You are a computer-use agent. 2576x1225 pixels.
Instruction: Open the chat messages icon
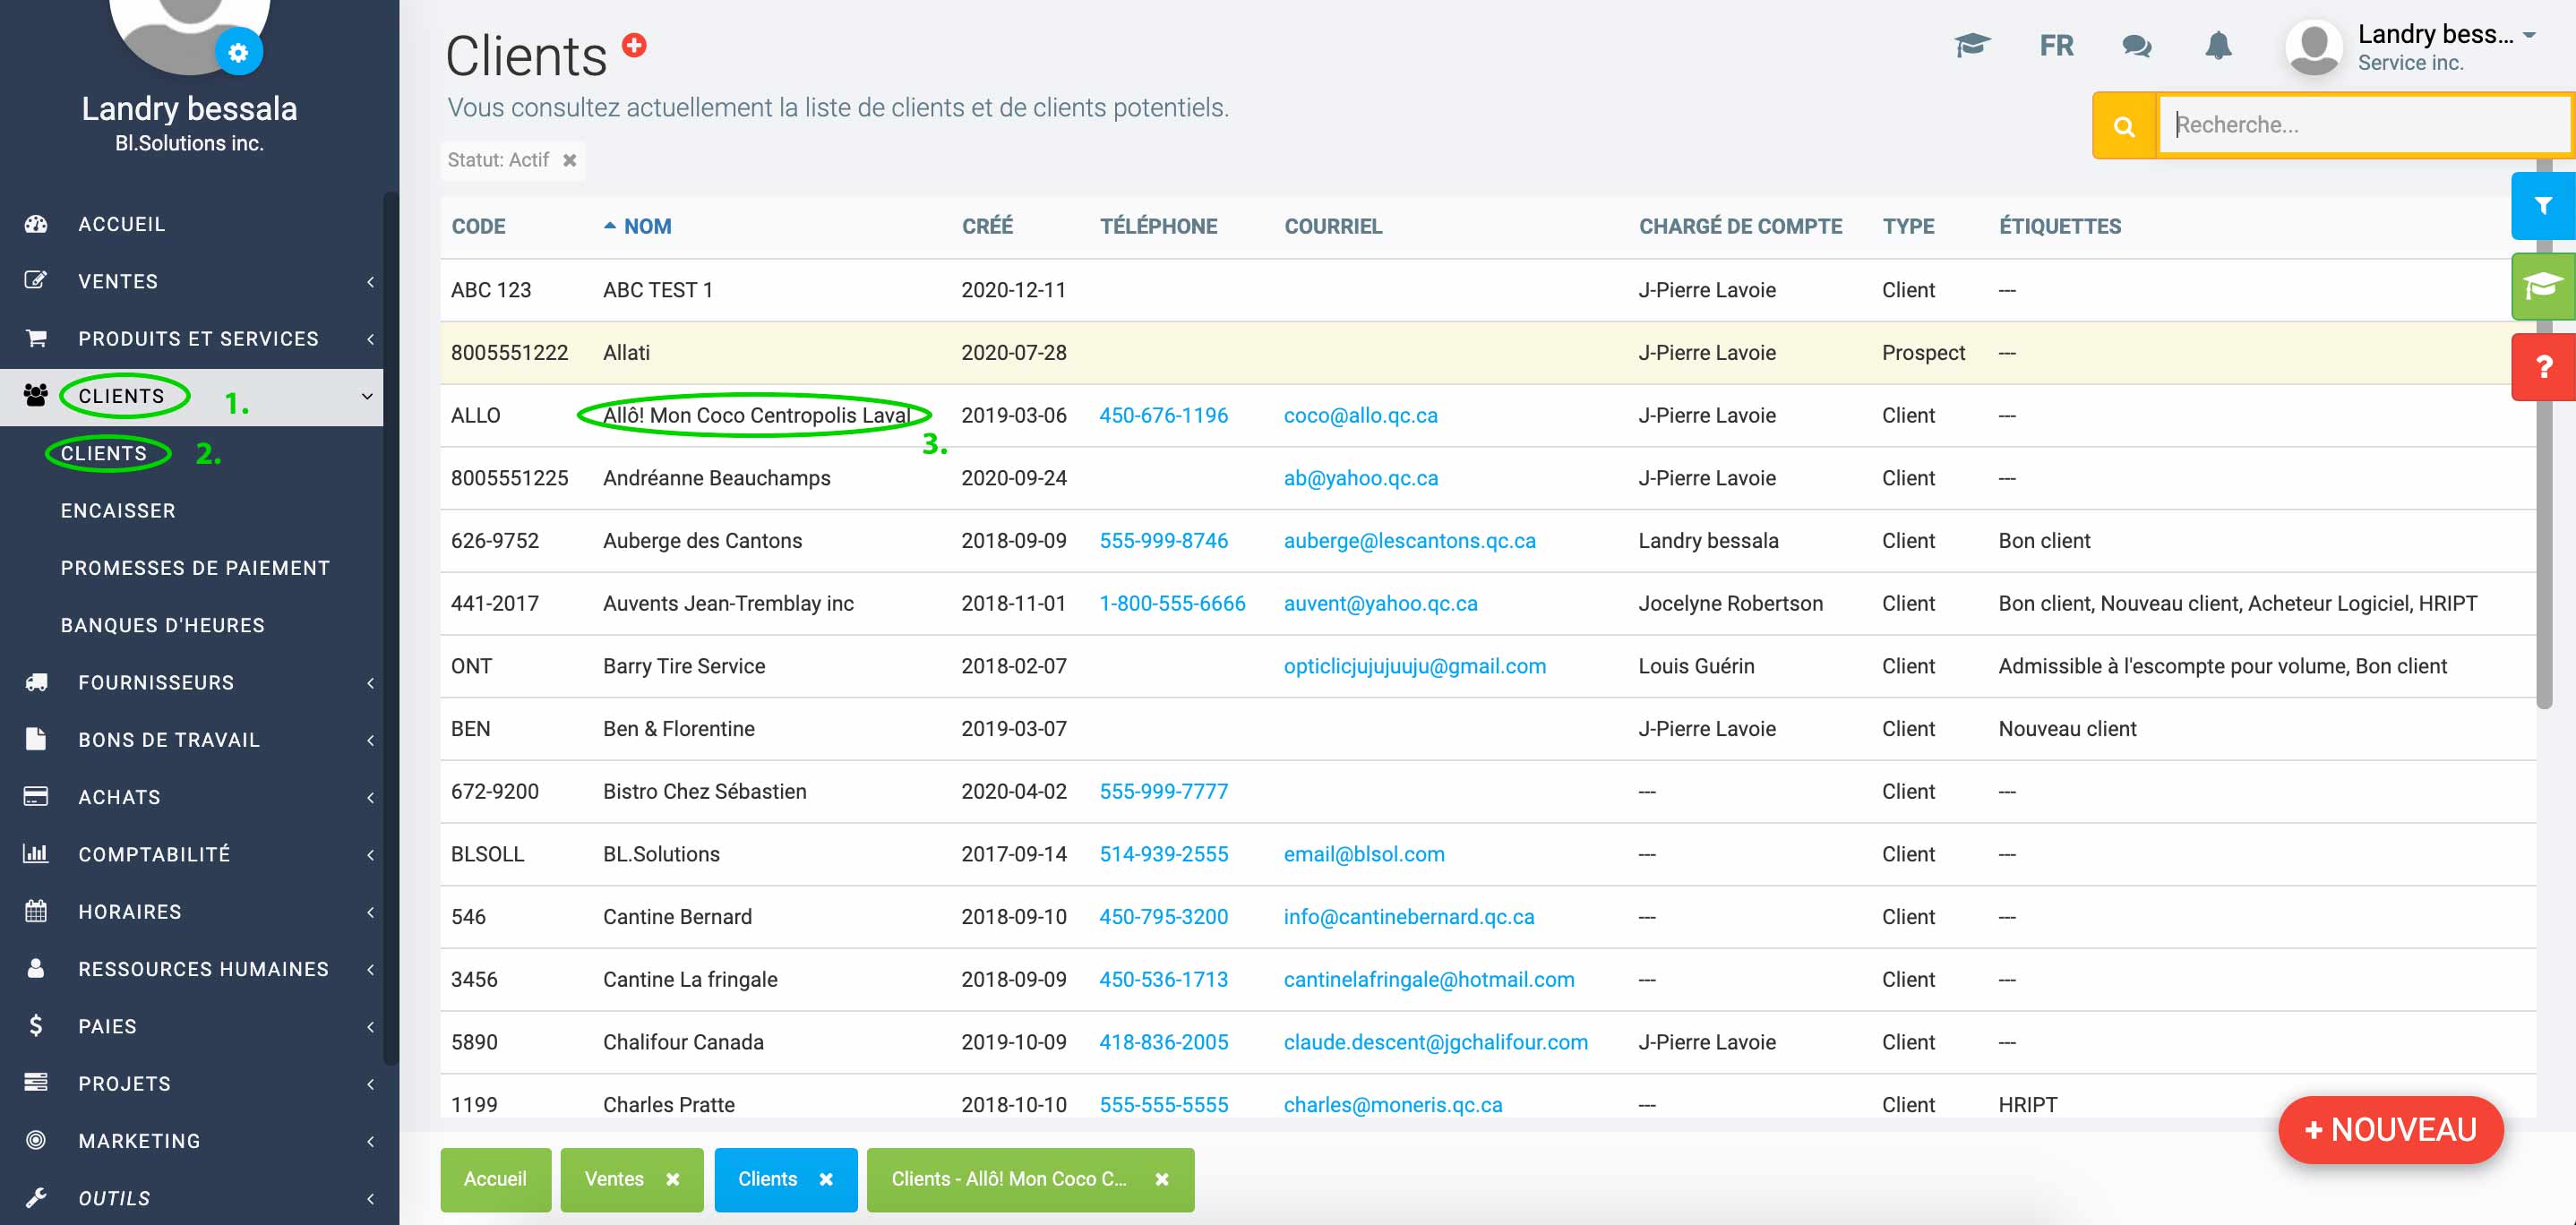(2136, 46)
